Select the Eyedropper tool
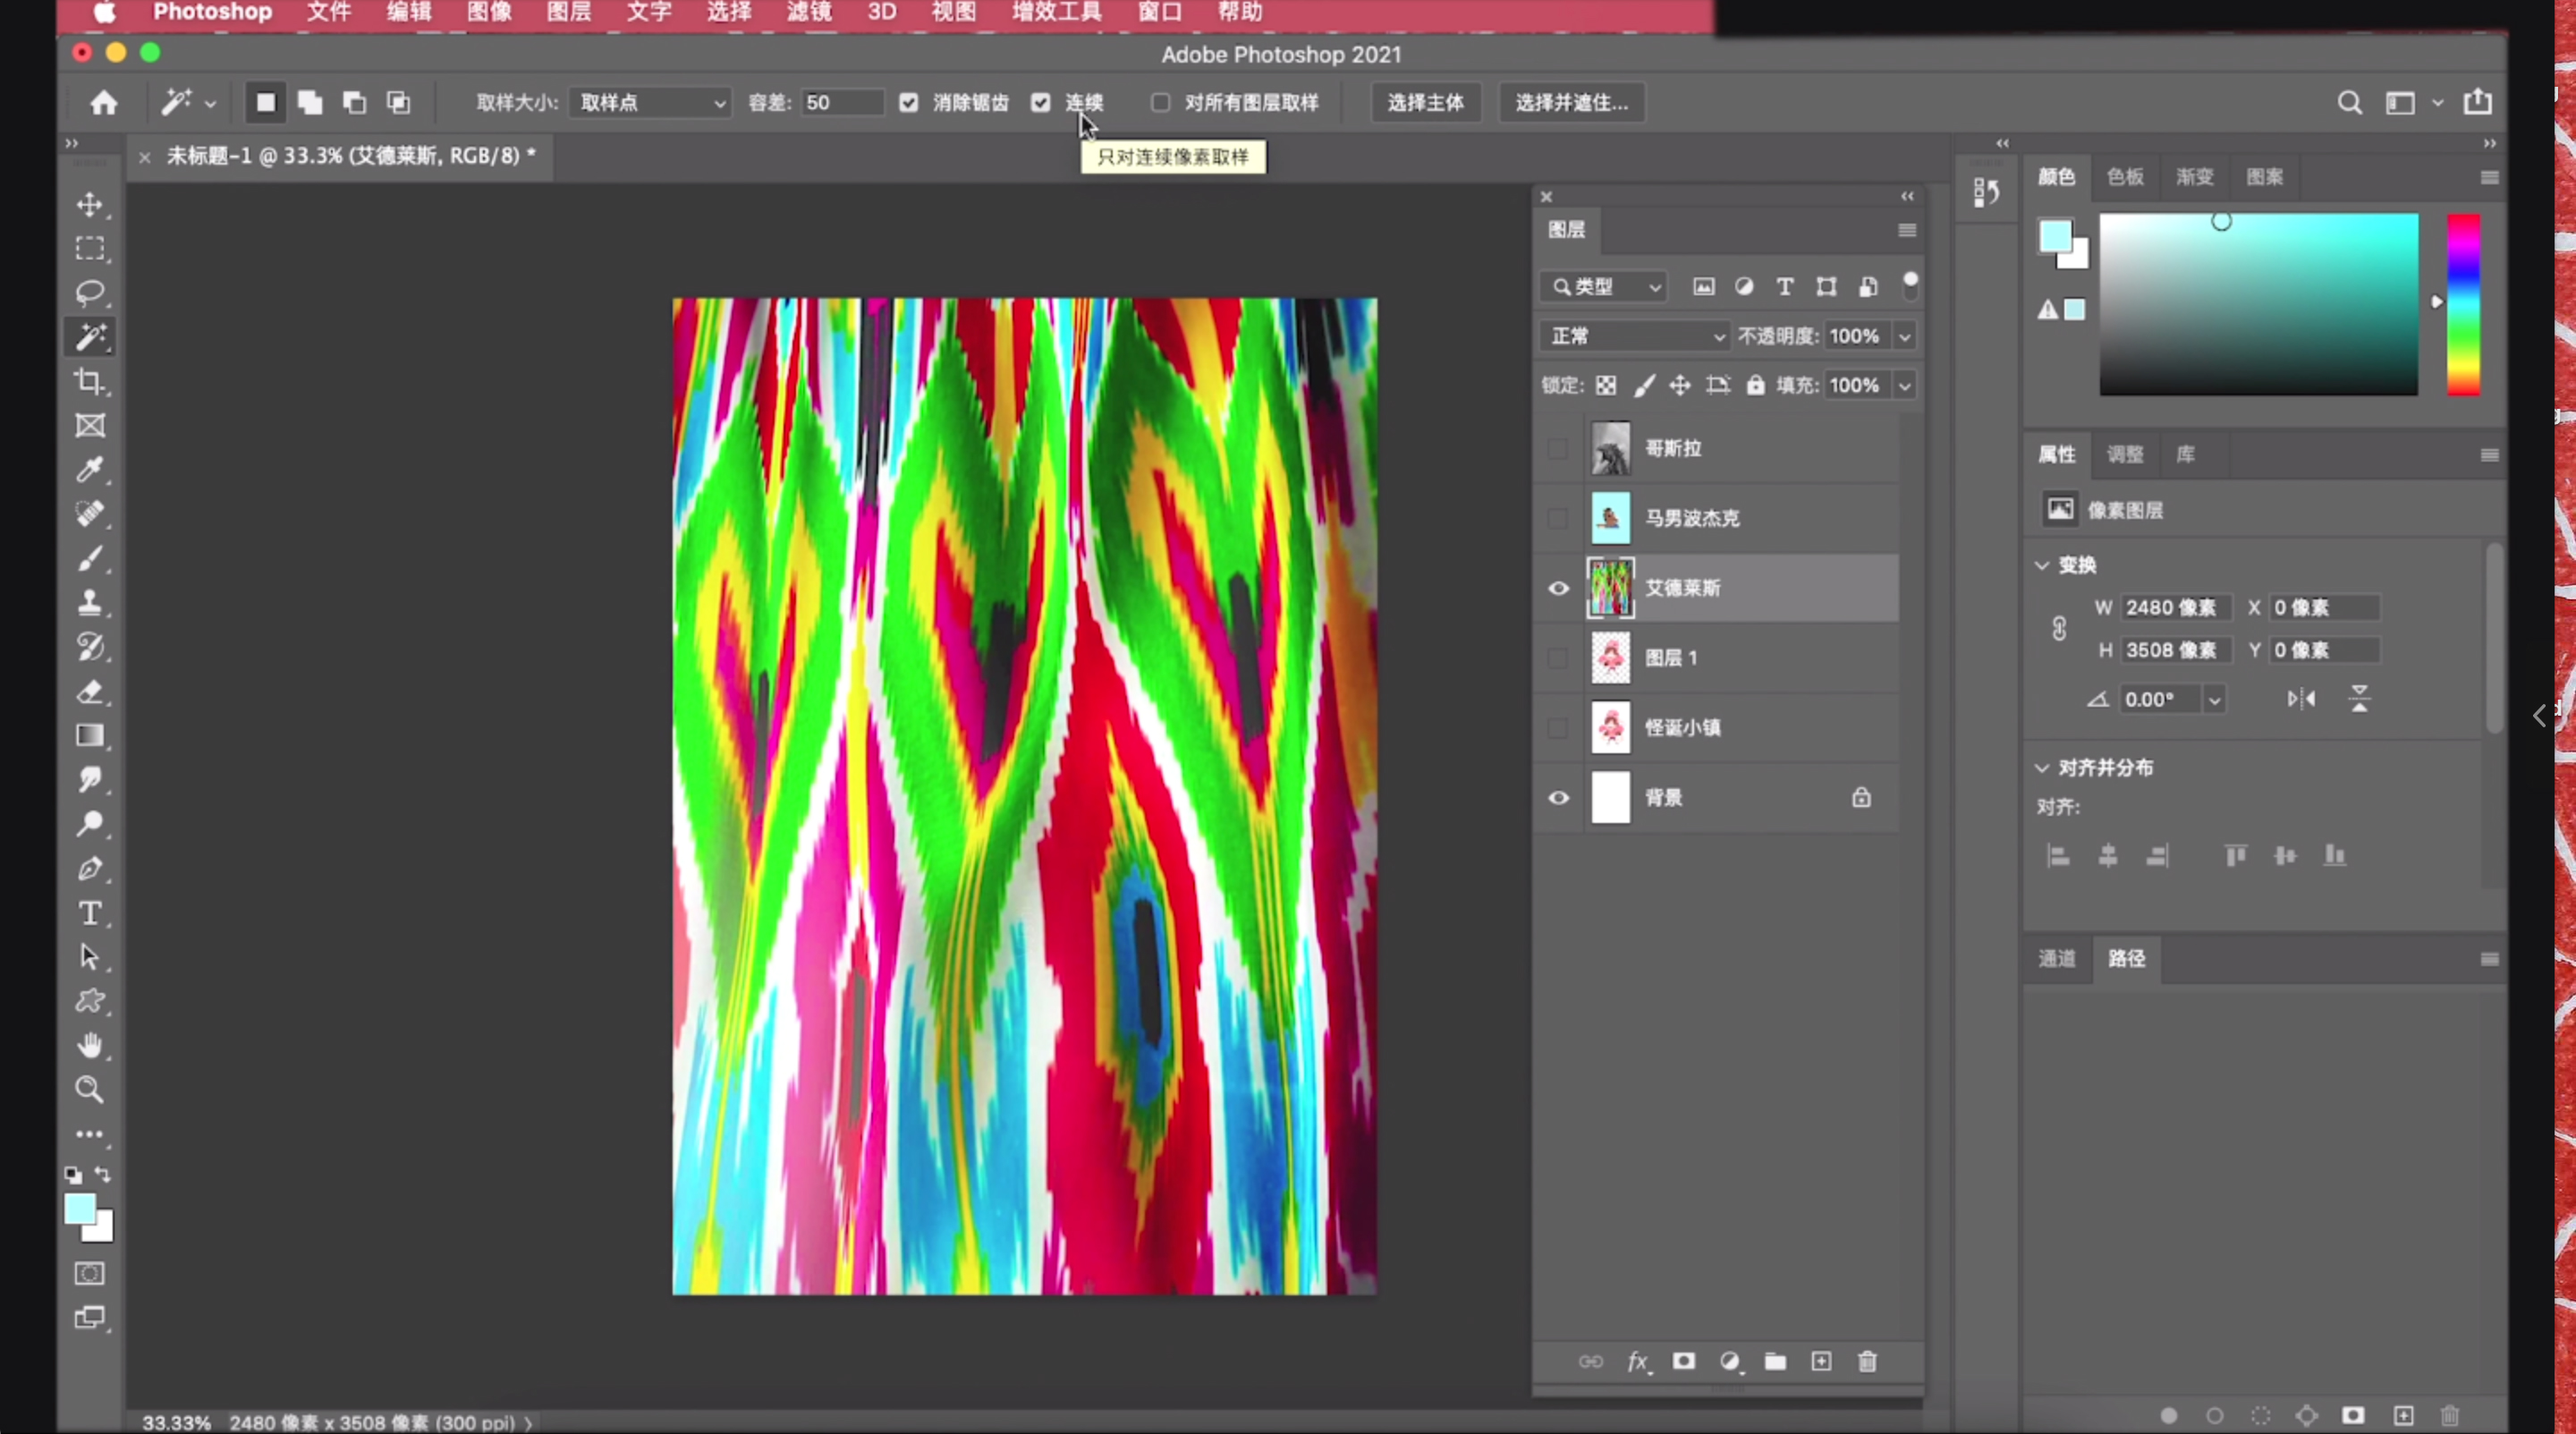The height and width of the screenshot is (1434, 2576). pyautogui.click(x=90, y=469)
